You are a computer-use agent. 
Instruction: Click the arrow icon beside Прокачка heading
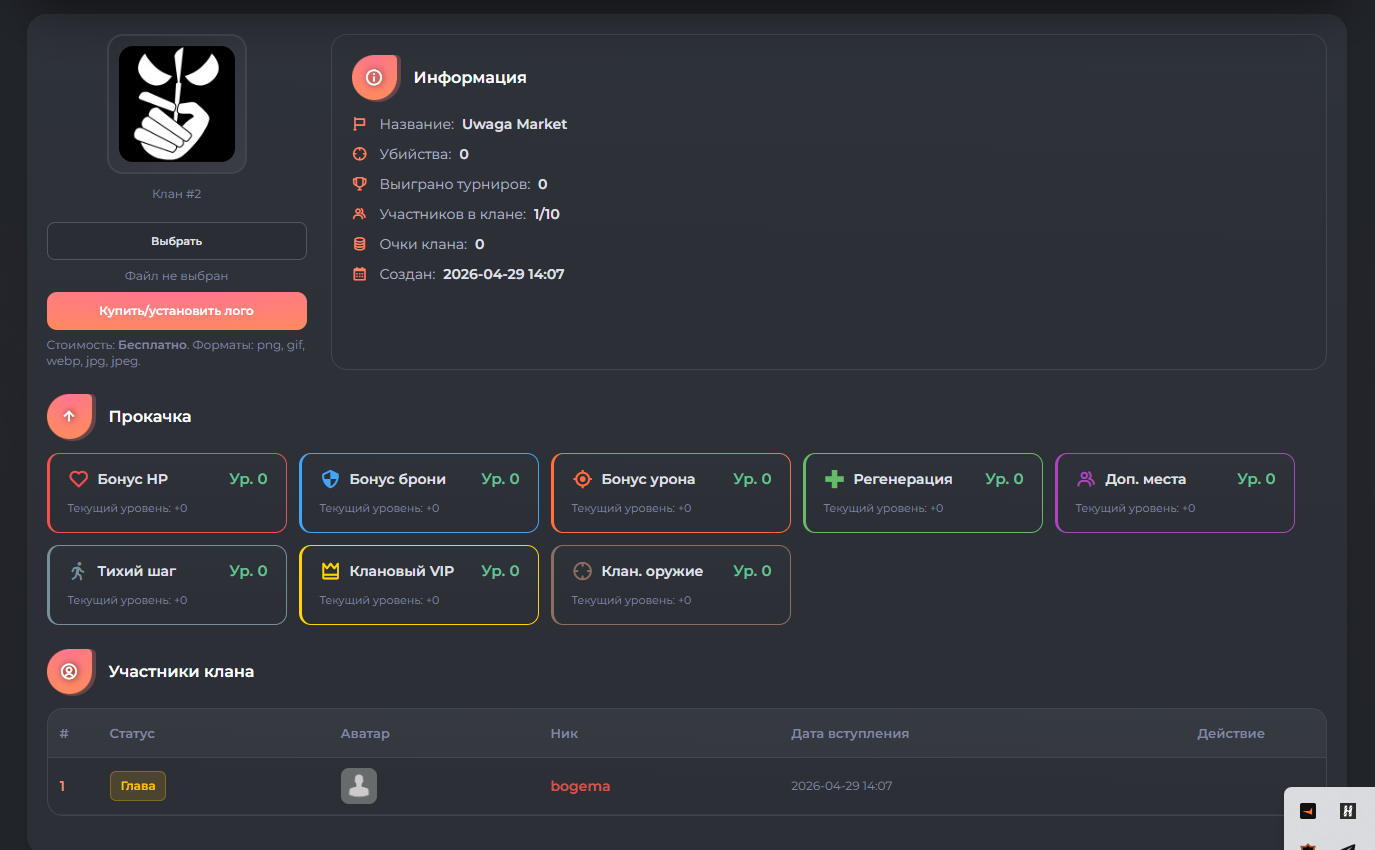[x=69, y=416]
